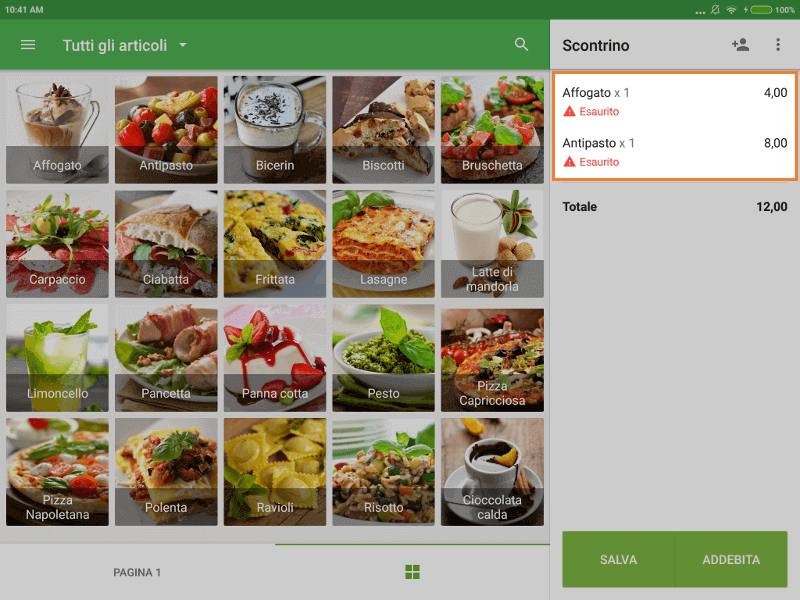The width and height of the screenshot is (800, 600).
Task: Tap the Cioccolata calda tile
Action: [x=492, y=472]
